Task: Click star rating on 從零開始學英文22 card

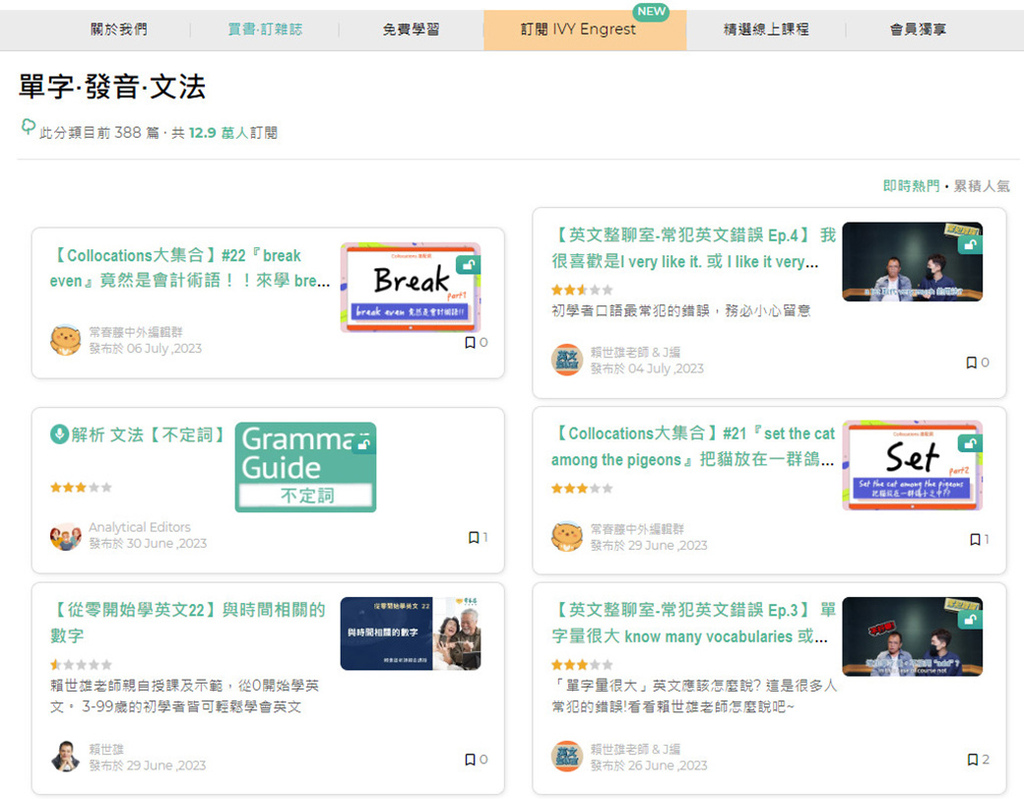Action: (x=81, y=664)
